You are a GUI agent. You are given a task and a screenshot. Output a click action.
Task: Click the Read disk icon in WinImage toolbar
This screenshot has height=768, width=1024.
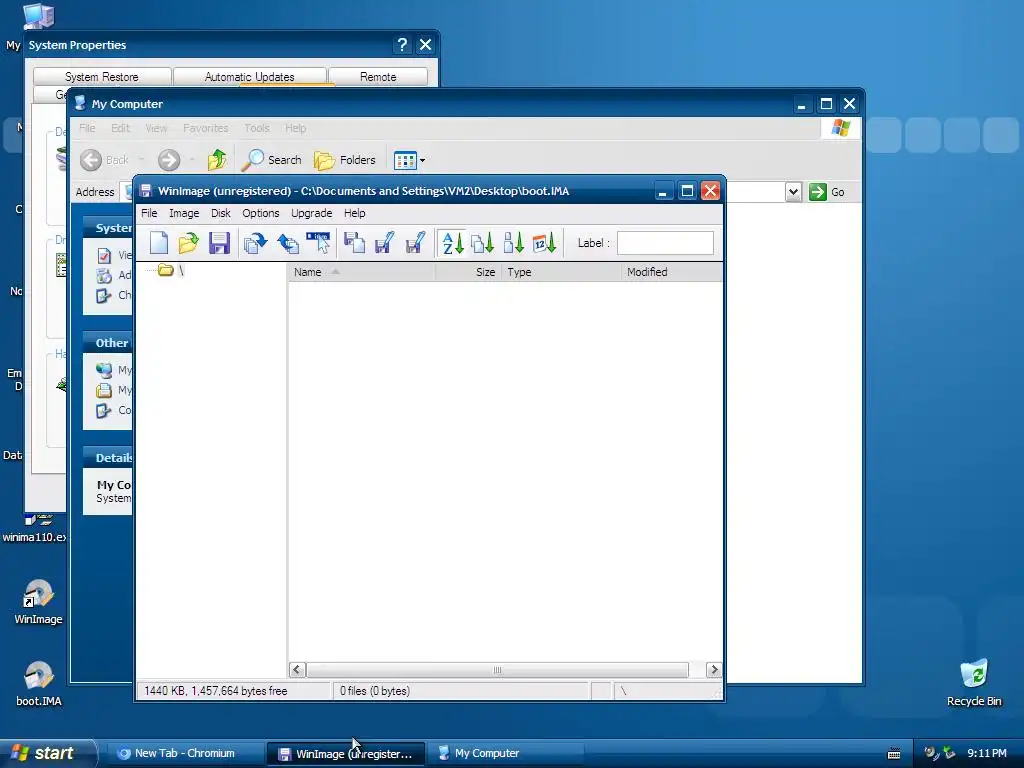(x=354, y=243)
